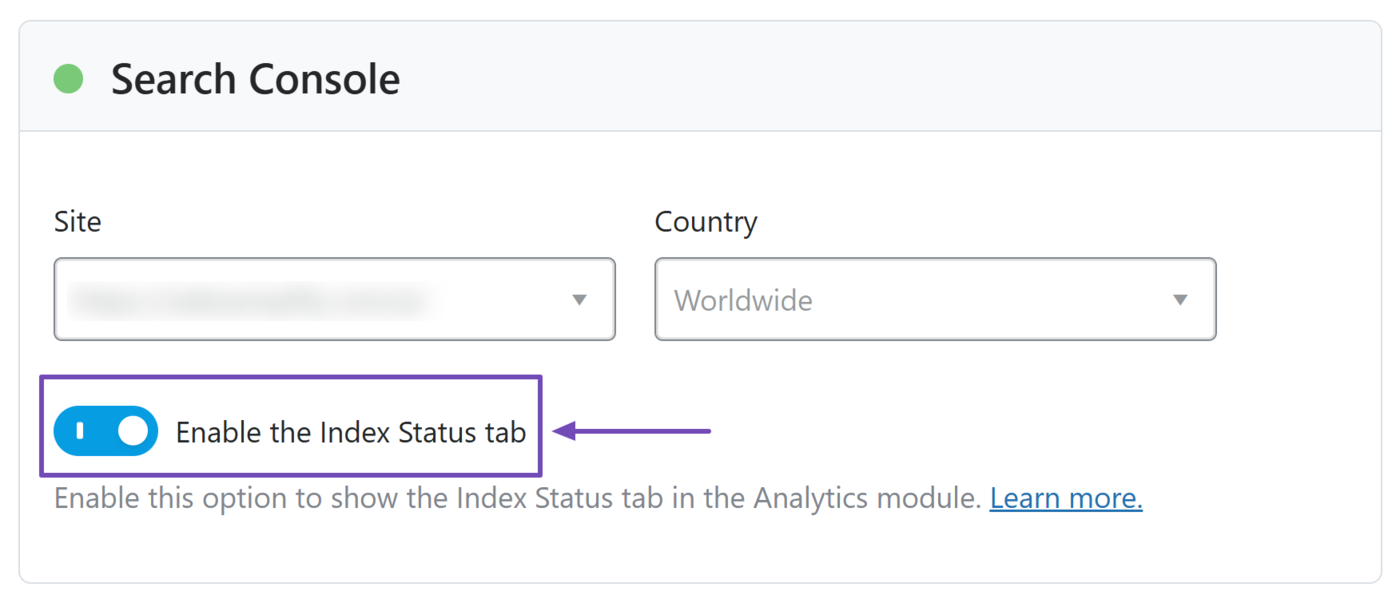Screen dimensions: 1400x603
Task: Click the Site dropdown arrow
Action: coord(579,300)
